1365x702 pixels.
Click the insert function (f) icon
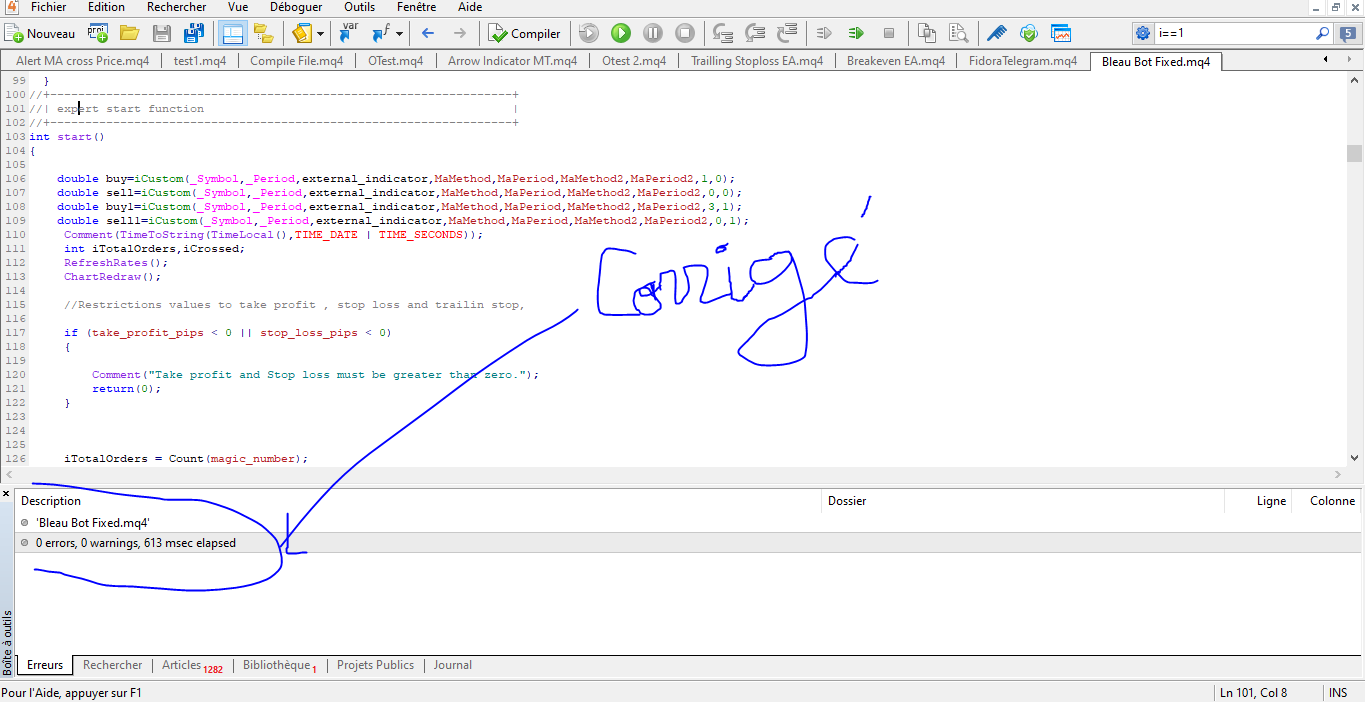click(x=381, y=33)
